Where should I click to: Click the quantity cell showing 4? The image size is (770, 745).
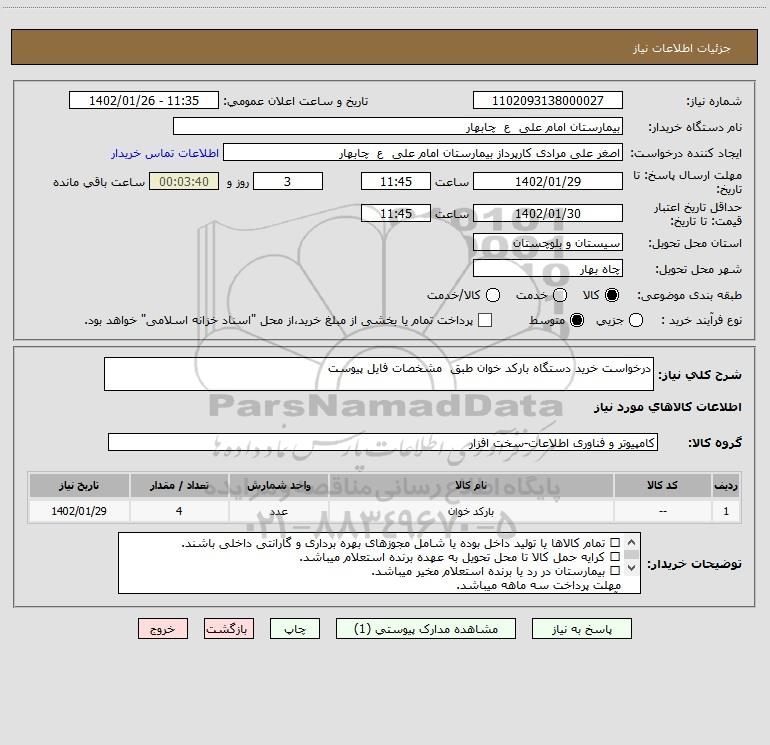[x=179, y=511]
